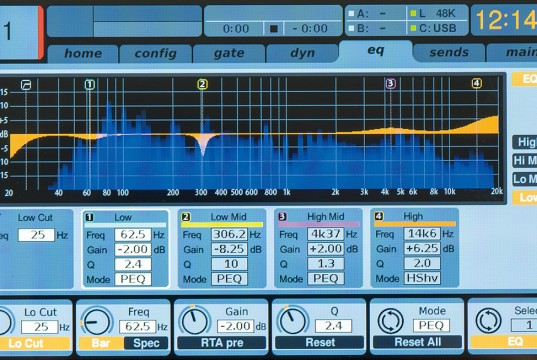Select band 4 marker on EQ graph

pyautogui.click(x=476, y=83)
